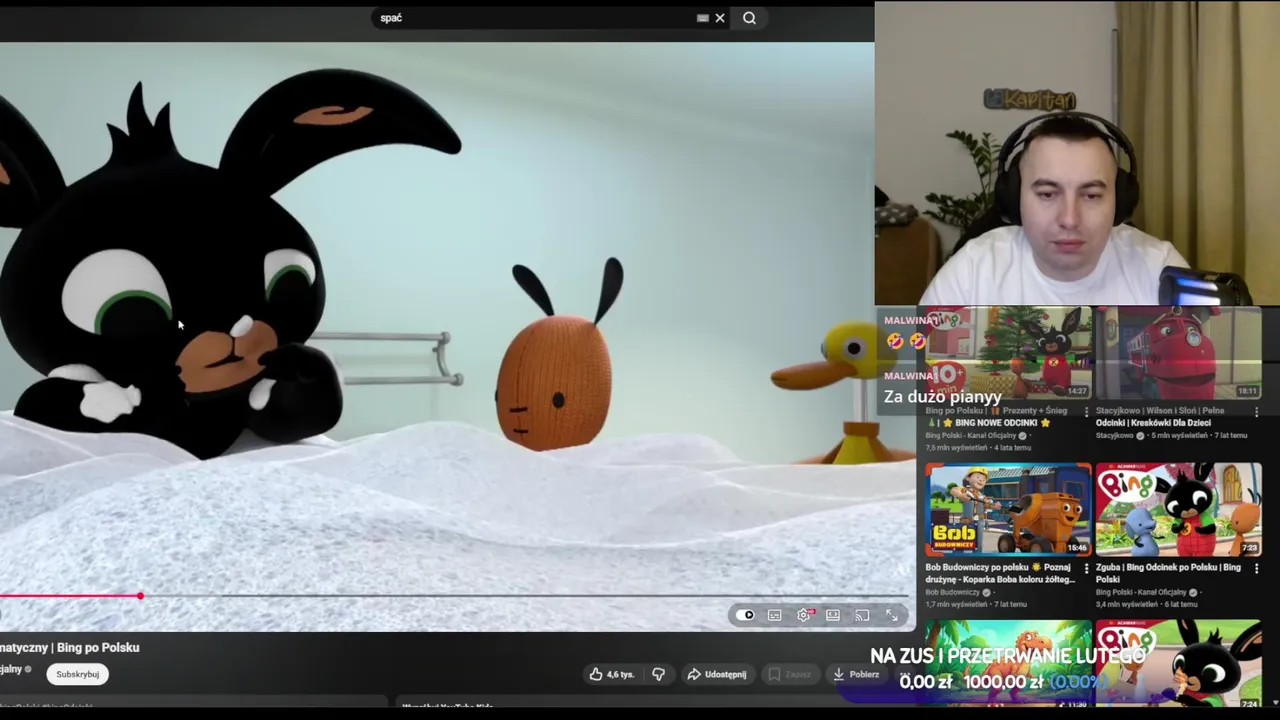This screenshot has width=1280, height=720.
Task: Open the Stacyjkowo red train thumbnail
Action: coord(1179,352)
